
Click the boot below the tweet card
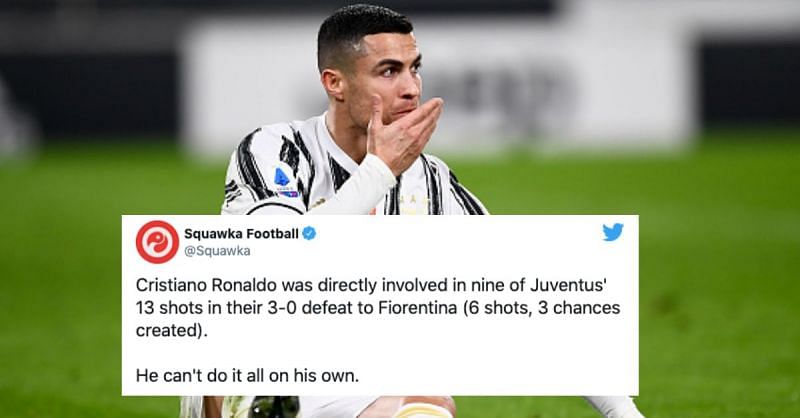(x=273, y=407)
